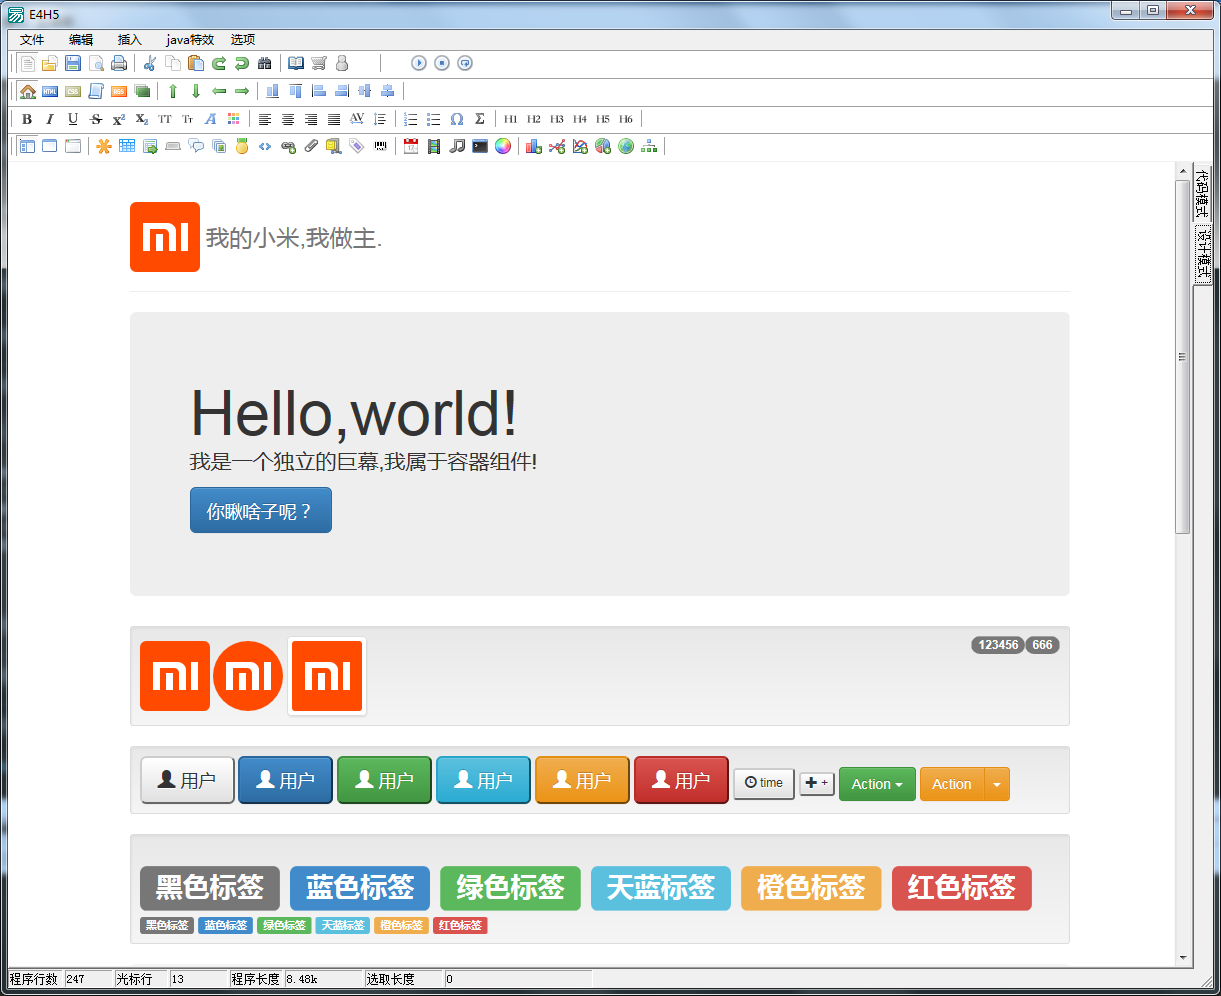Stop preview with the stop icon
The width and height of the screenshot is (1221, 996).
click(x=442, y=63)
